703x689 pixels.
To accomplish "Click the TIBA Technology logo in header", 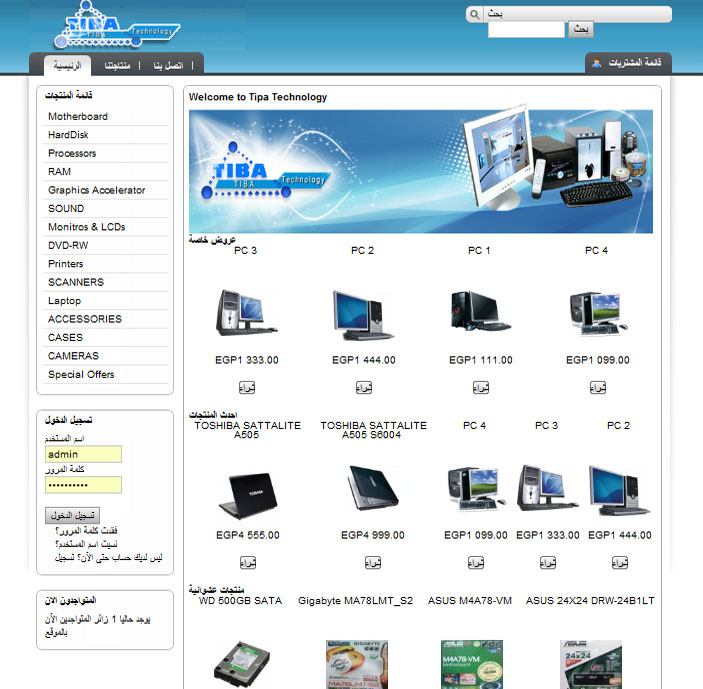I will pyautogui.click(x=117, y=26).
